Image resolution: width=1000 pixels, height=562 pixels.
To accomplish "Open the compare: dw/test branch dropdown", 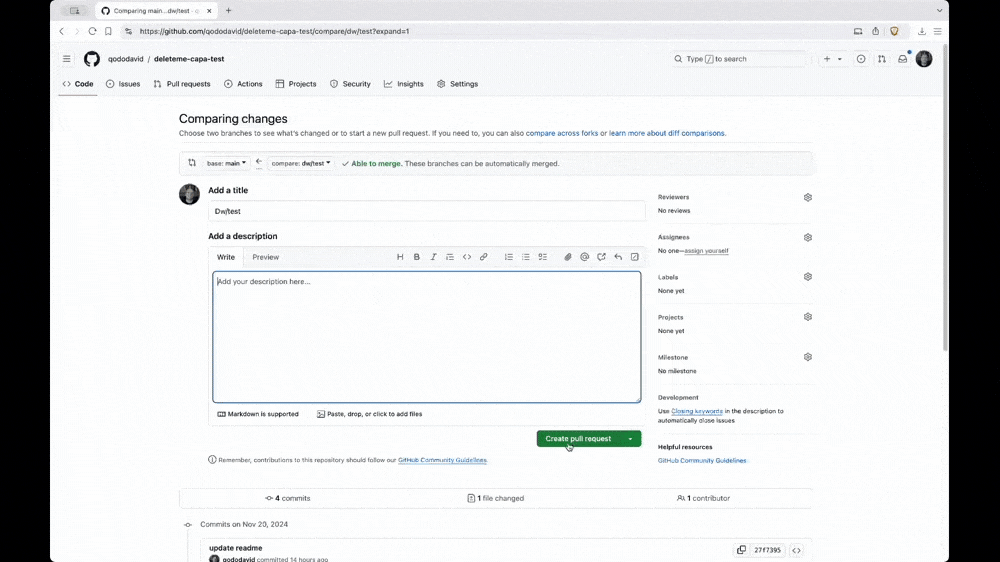I will pos(301,163).
